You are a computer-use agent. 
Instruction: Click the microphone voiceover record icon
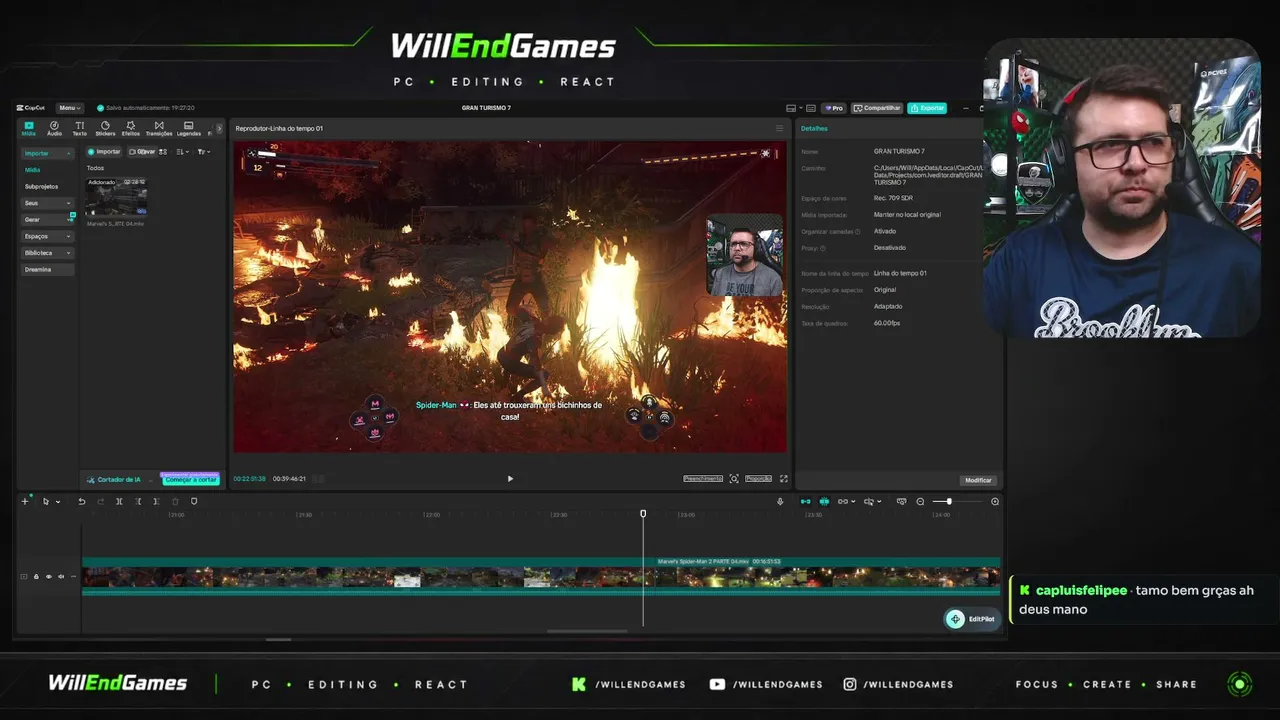coord(780,501)
